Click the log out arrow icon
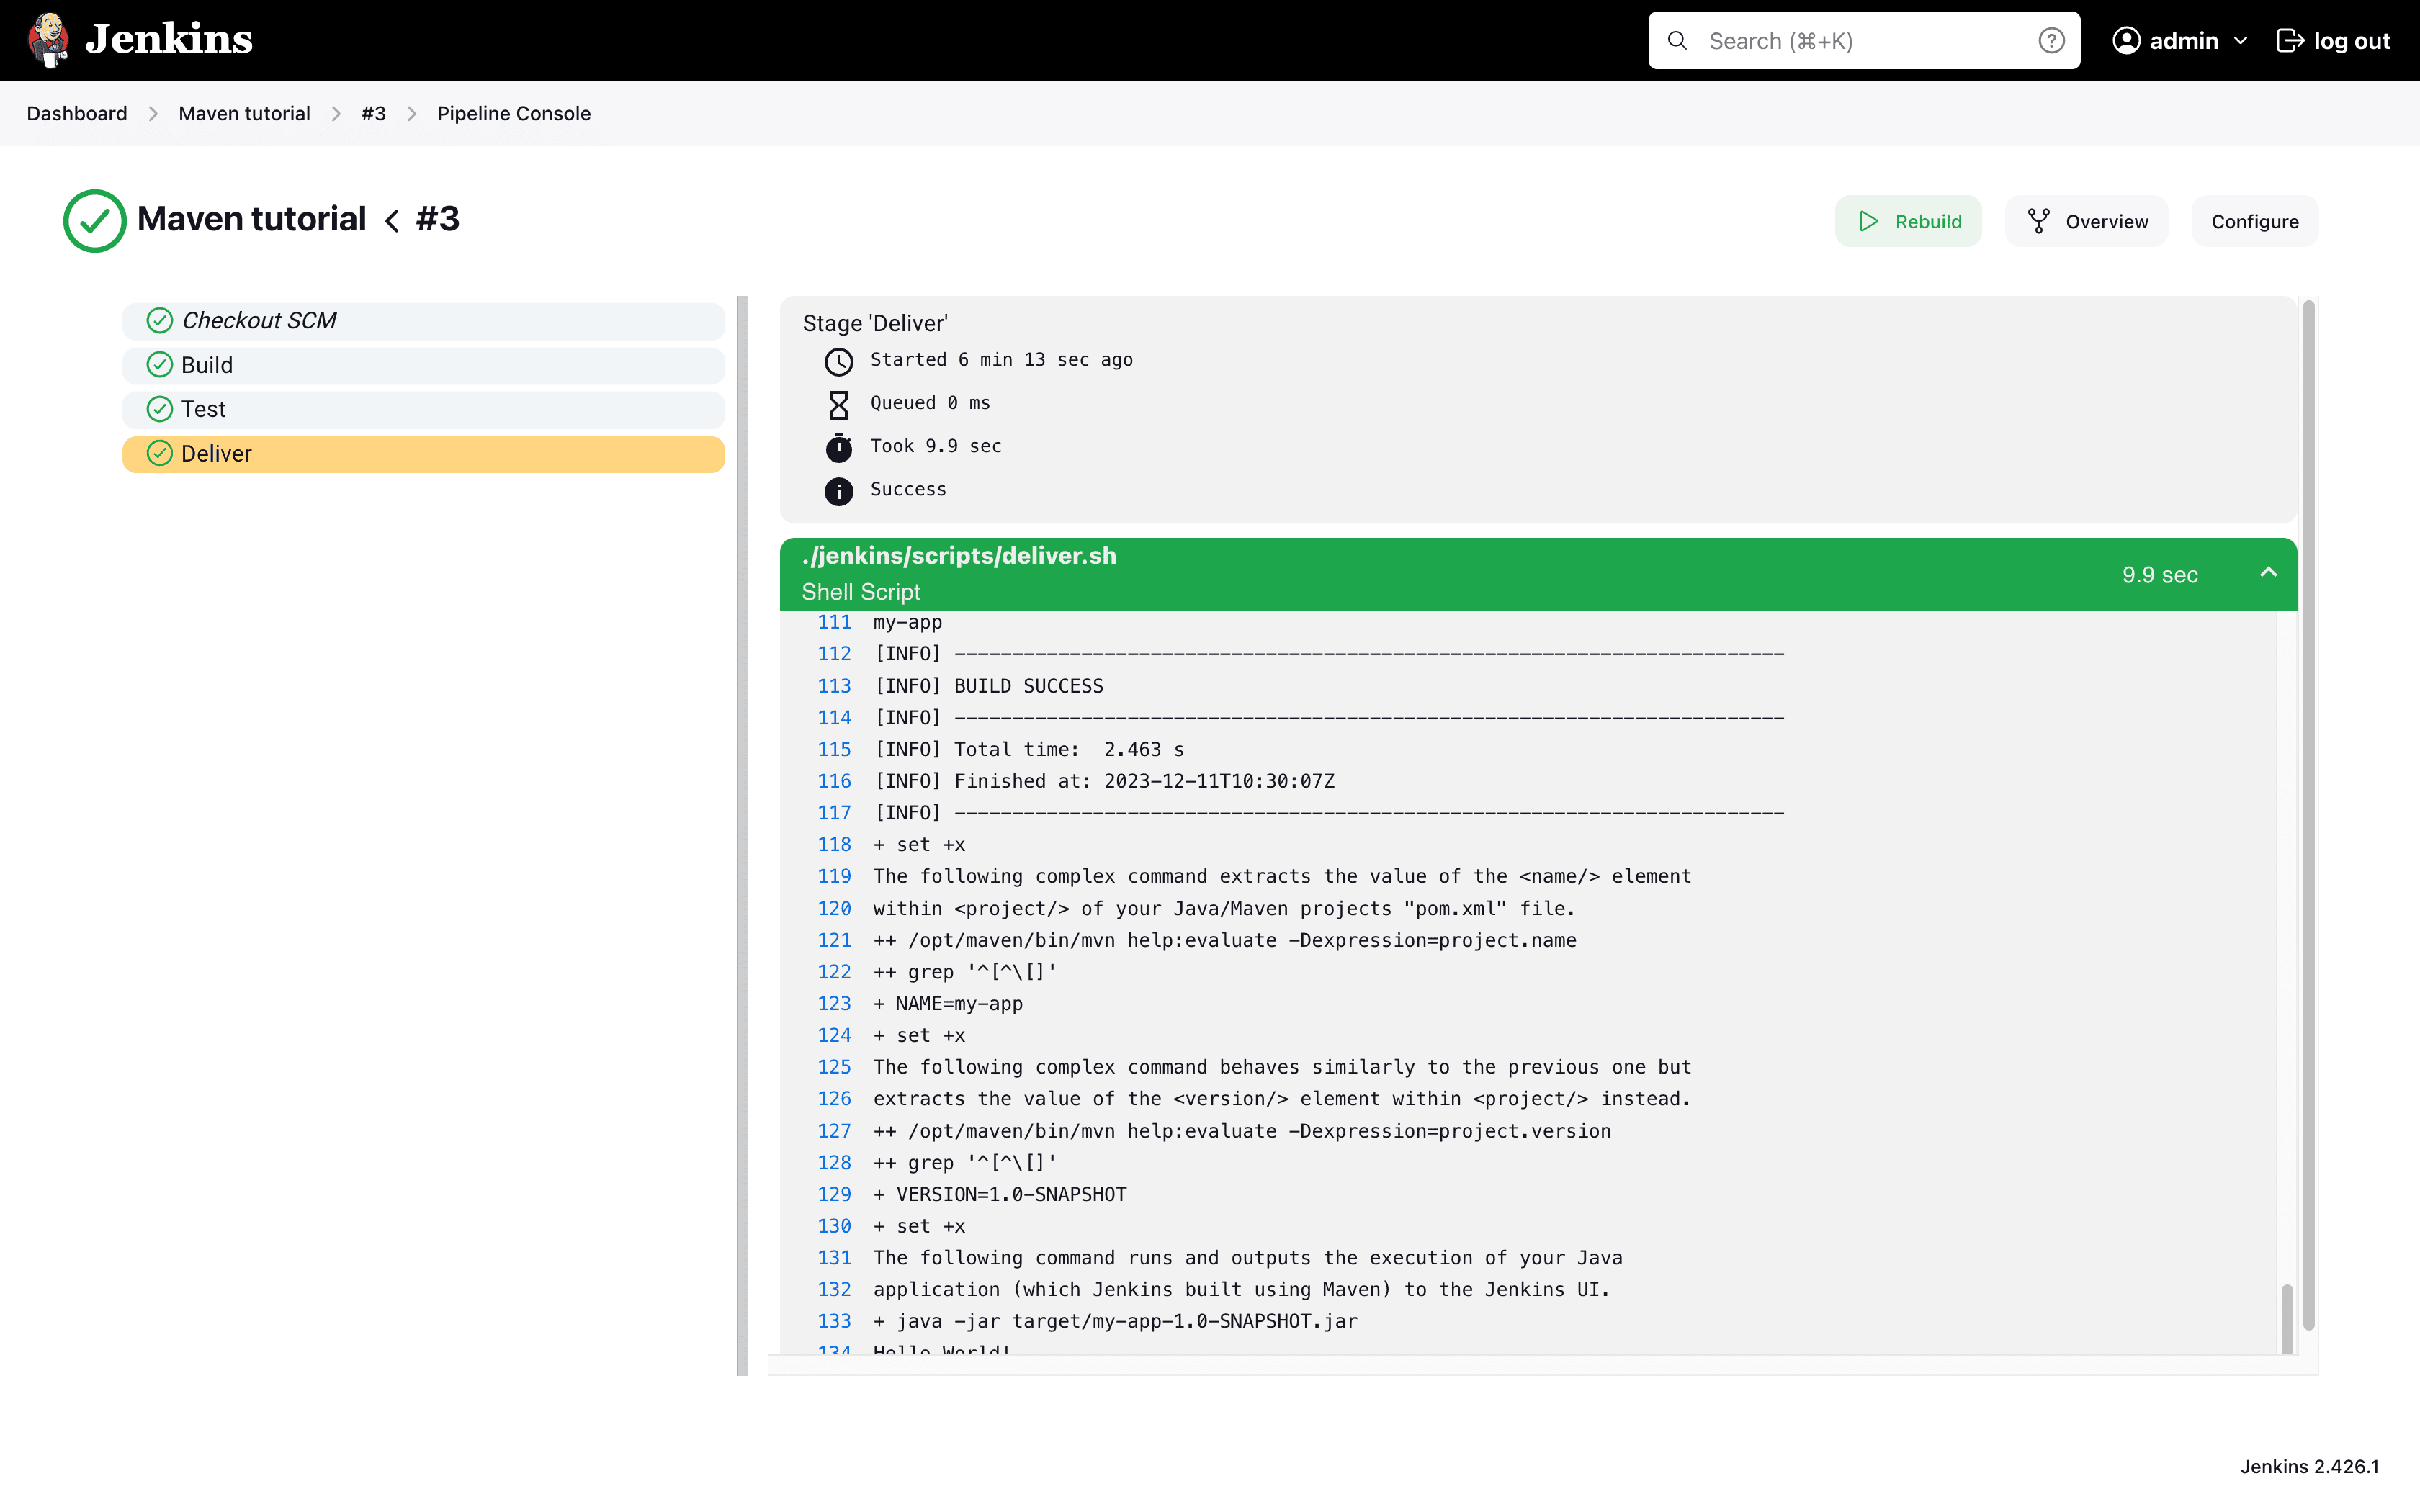 point(2290,40)
